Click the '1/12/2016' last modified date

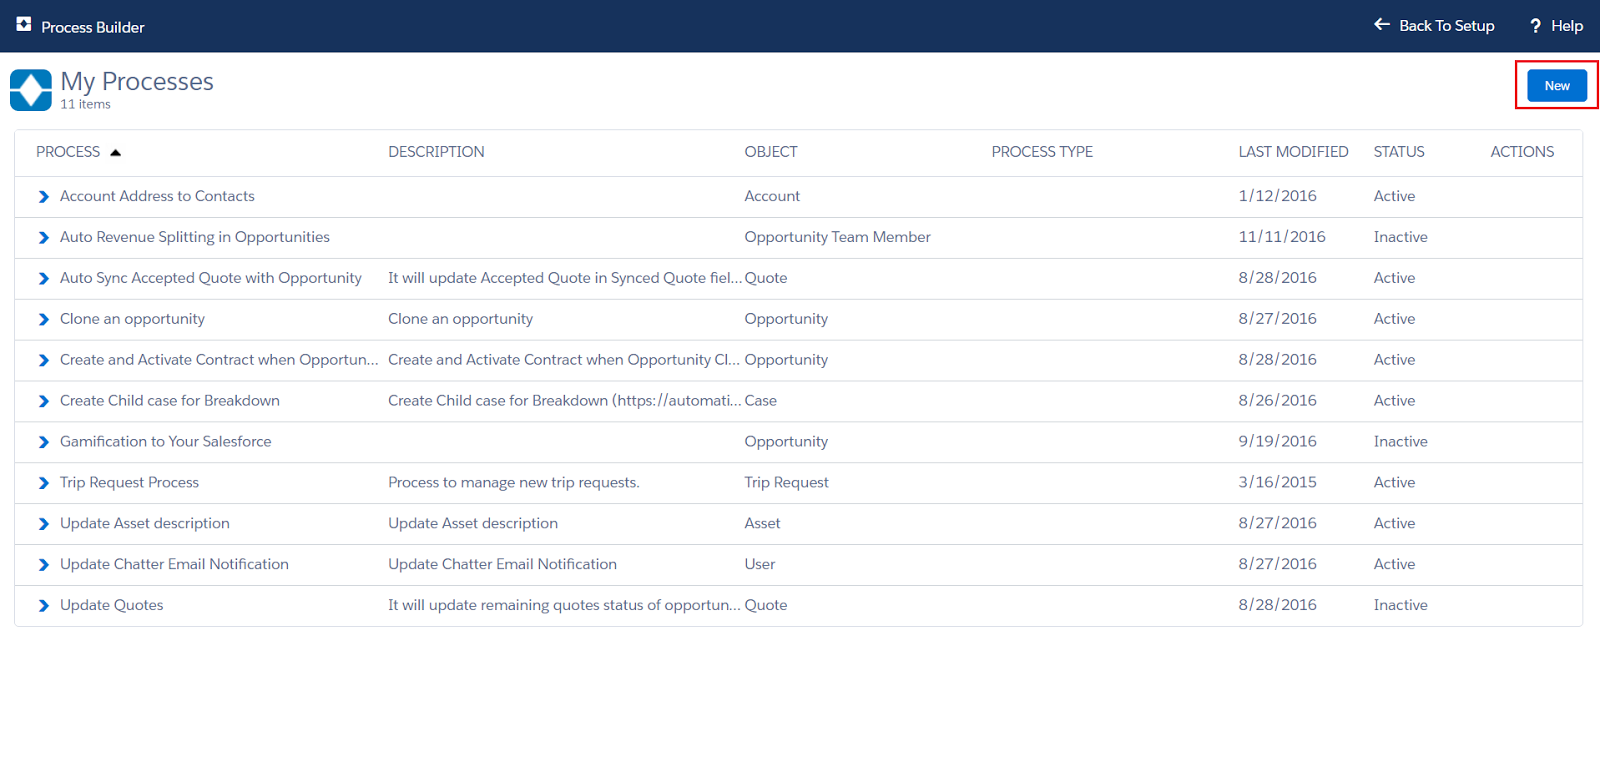tap(1278, 196)
